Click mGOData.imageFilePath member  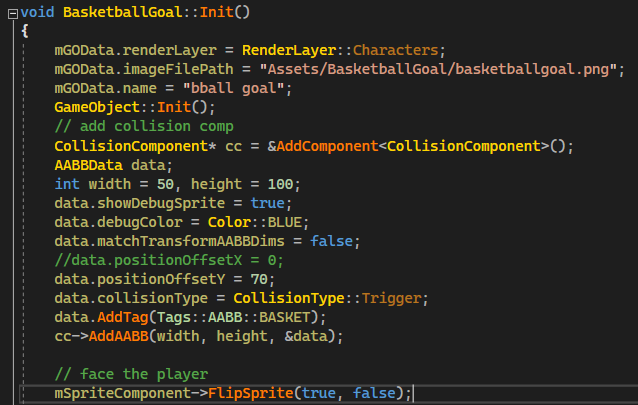pyautogui.click(x=144, y=69)
